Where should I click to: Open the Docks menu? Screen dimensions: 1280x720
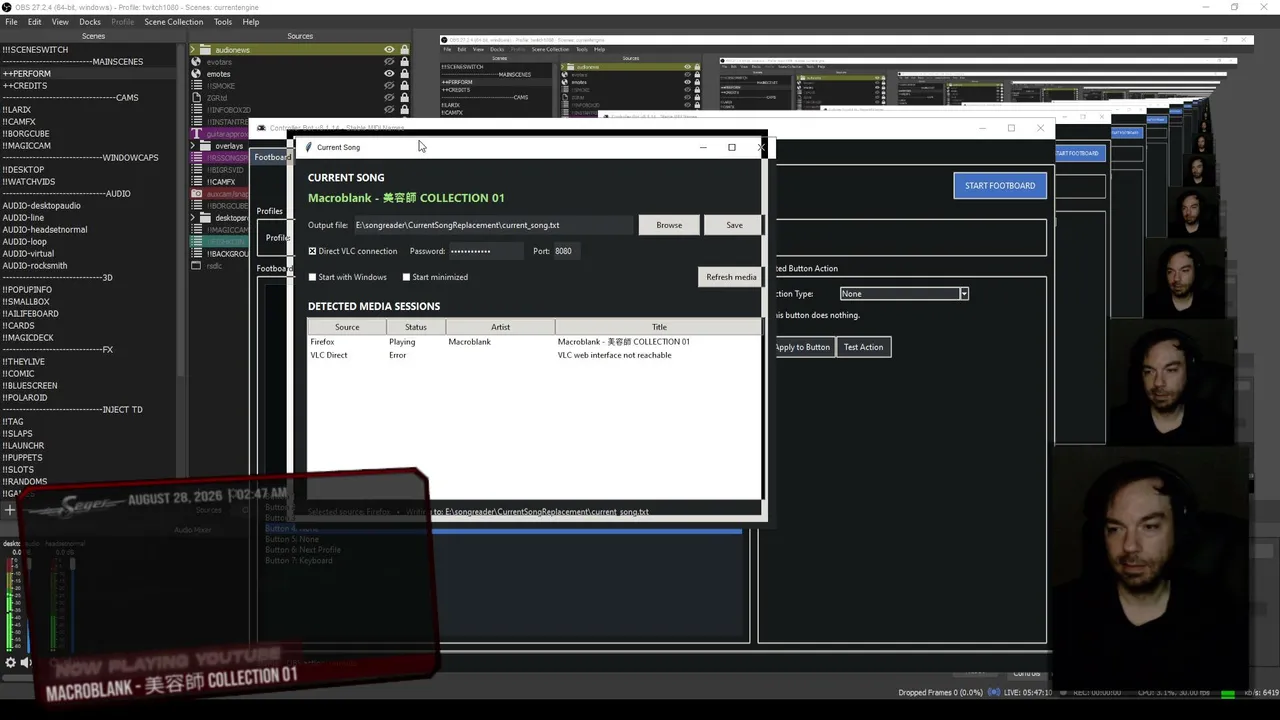coord(90,22)
